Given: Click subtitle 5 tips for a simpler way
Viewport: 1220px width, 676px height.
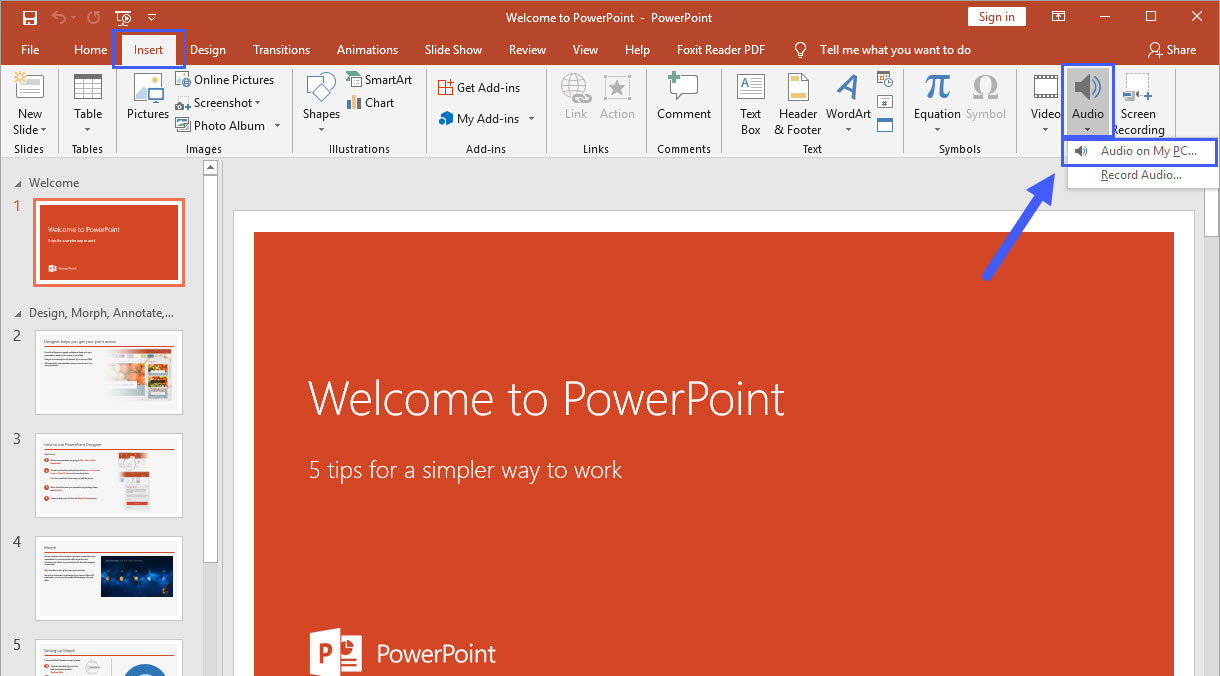Looking at the screenshot, I should click(466, 470).
